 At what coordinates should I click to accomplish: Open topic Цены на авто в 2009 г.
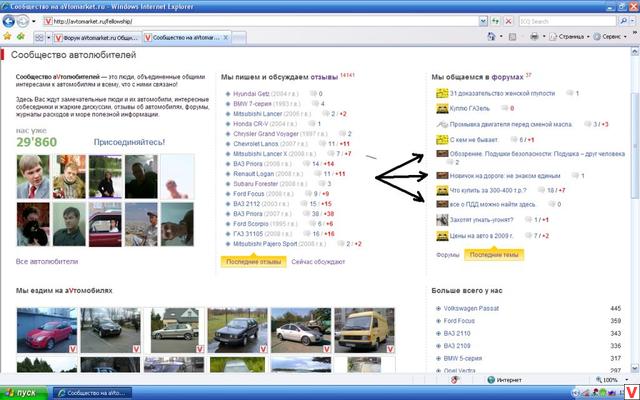pyautogui.click(x=482, y=236)
